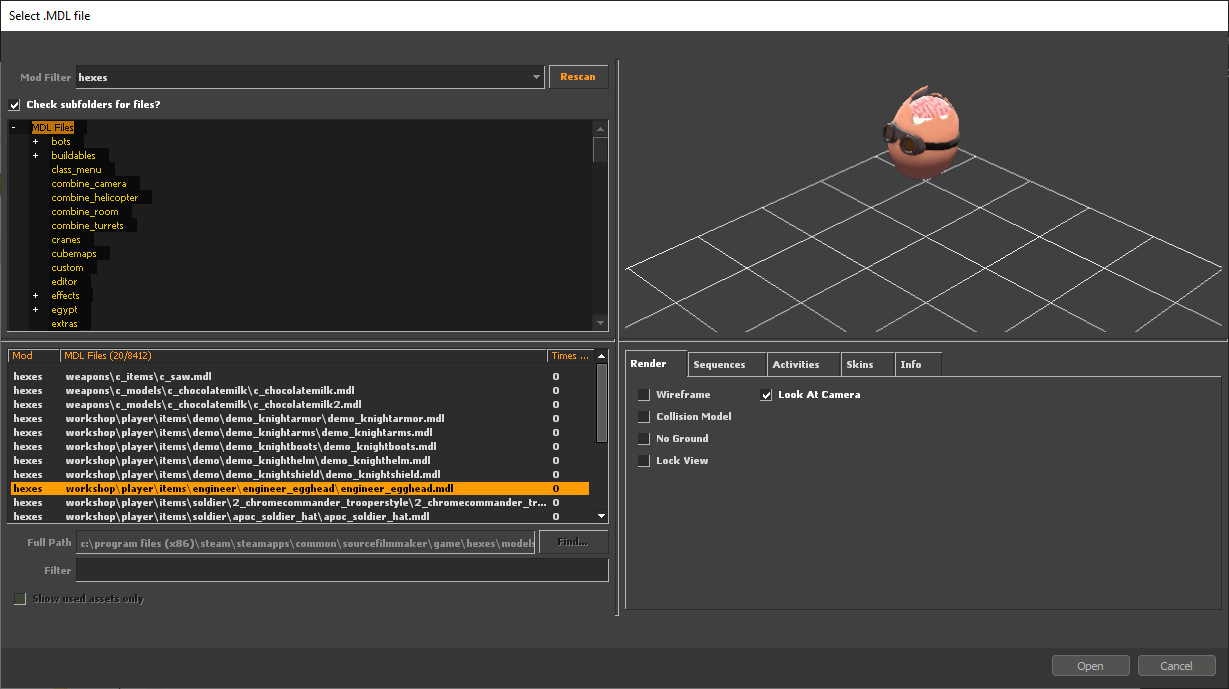The image size is (1229, 689).
Task: Switch to the Sequences tab
Action: pos(727,365)
